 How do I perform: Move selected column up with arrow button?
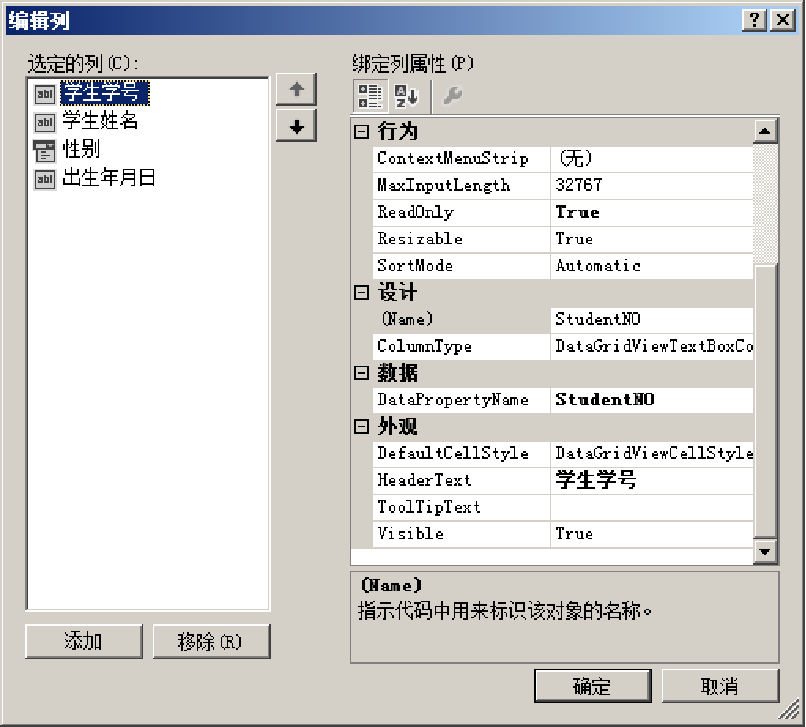pyautogui.click(x=296, y=90)
